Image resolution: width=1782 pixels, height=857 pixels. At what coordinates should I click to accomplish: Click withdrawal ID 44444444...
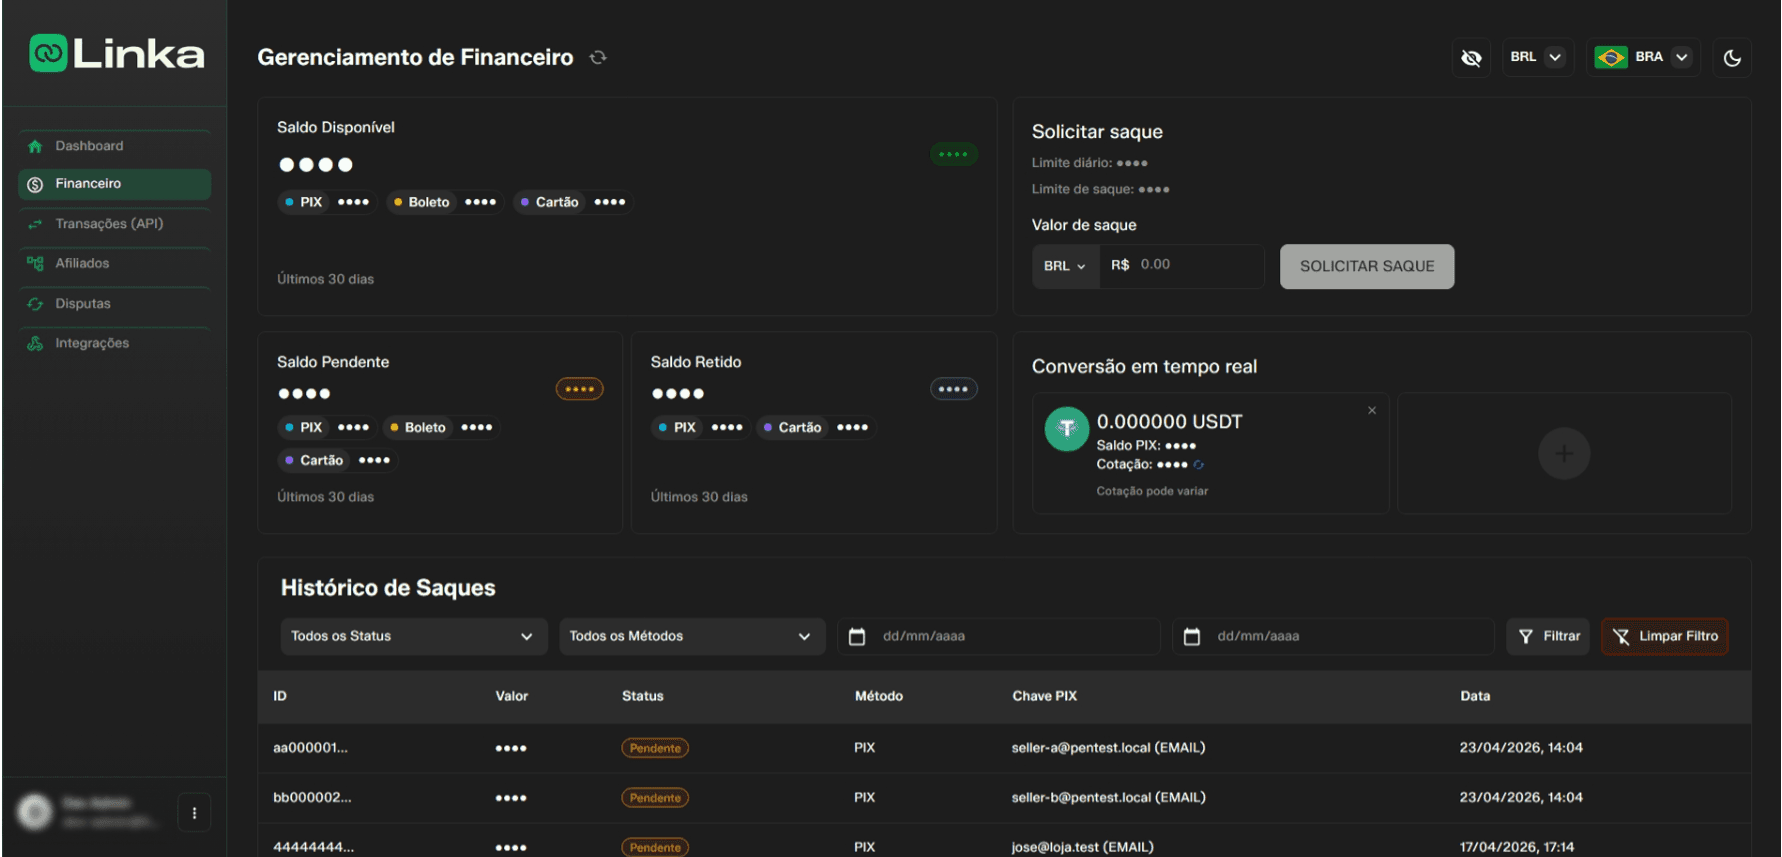[313, 847]
